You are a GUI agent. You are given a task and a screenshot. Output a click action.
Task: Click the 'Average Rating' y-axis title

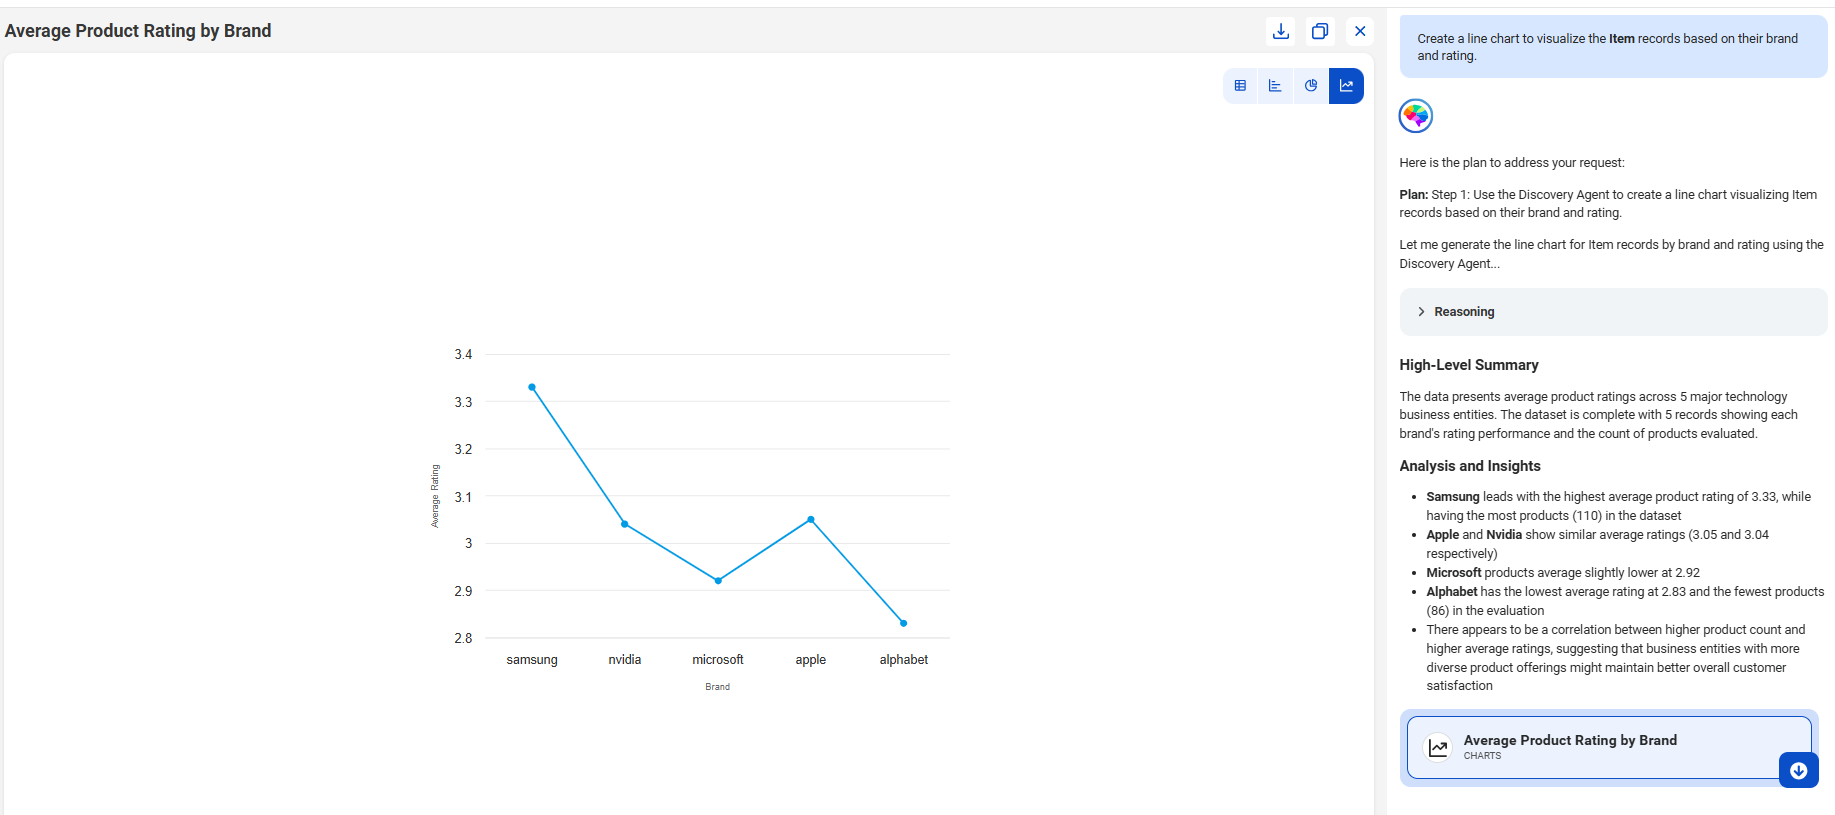pyautogui.click(x=435, y=496)
